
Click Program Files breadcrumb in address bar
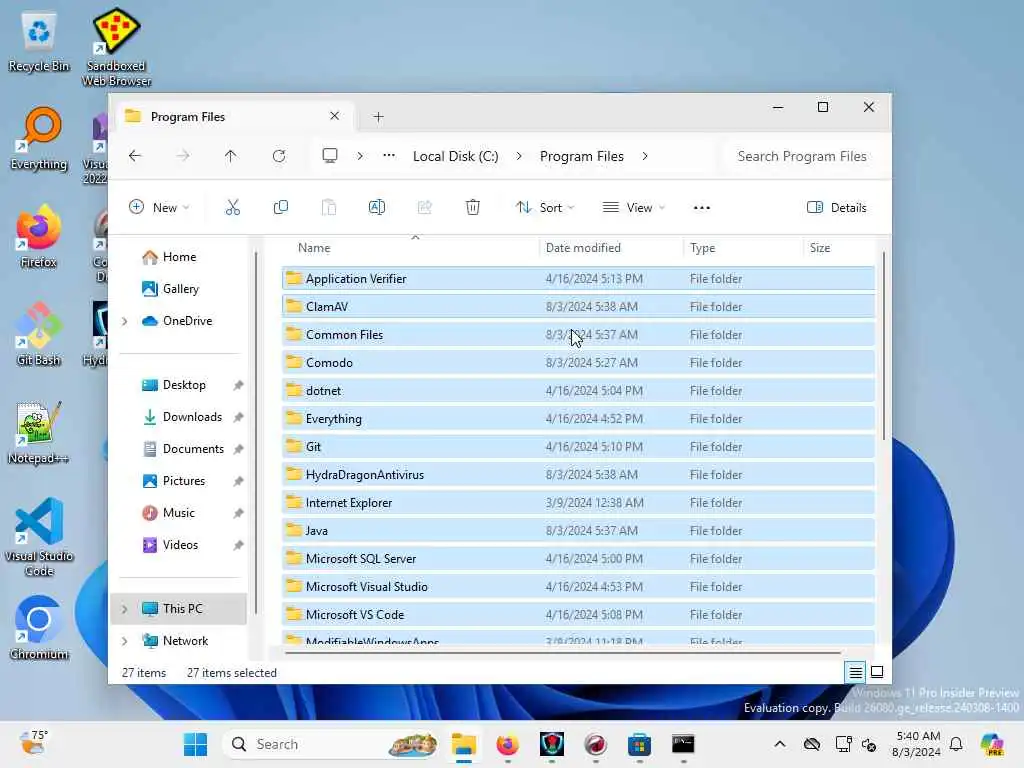pyautogui.click(x=581, y=156)
